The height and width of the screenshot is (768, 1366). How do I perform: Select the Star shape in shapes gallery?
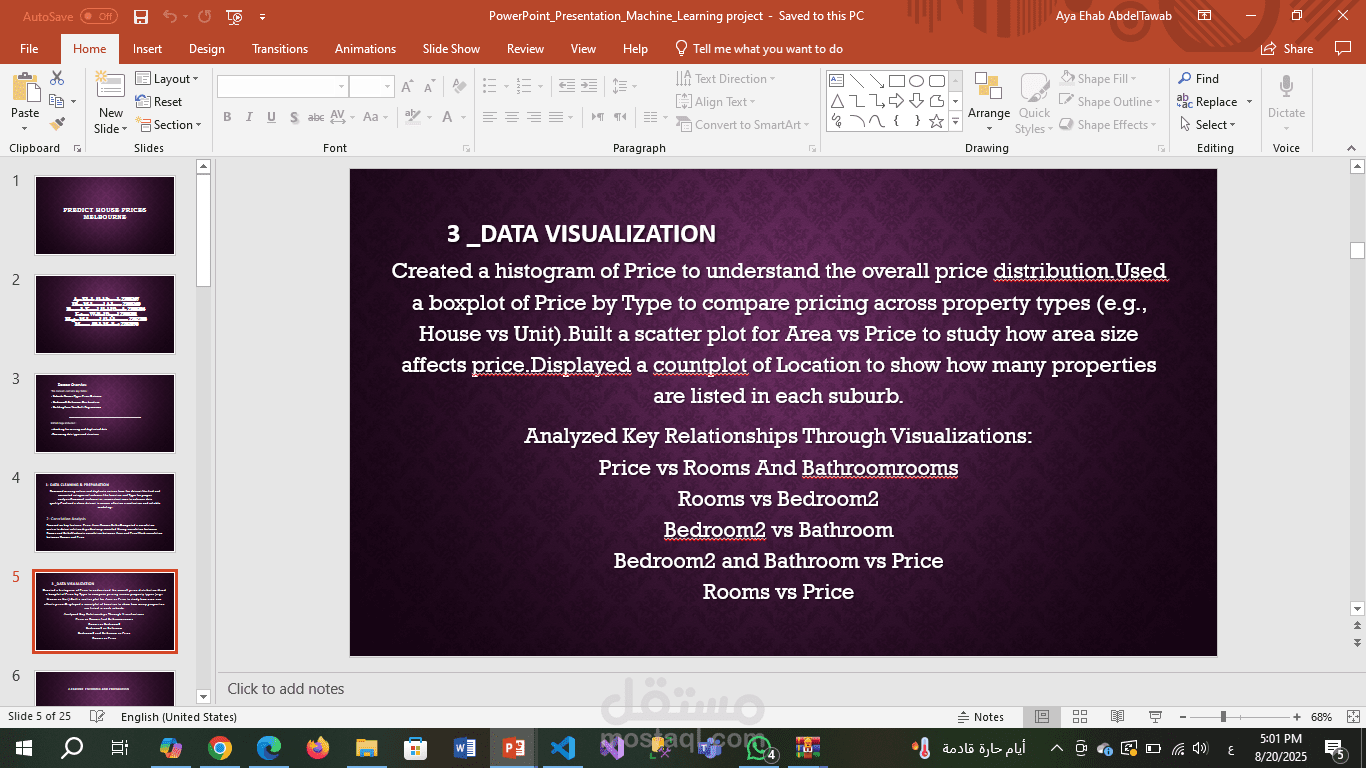[937, 121]
